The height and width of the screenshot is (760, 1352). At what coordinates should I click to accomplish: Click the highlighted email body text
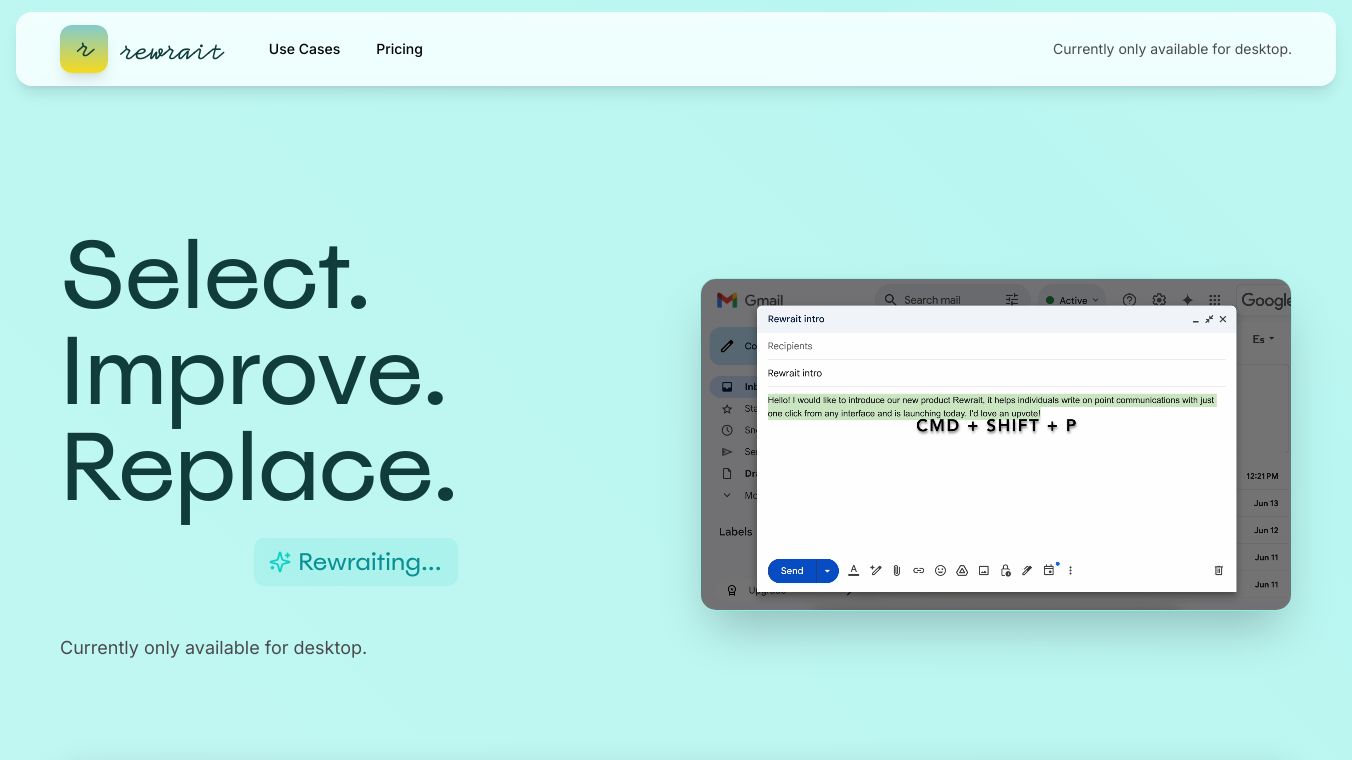991,407
